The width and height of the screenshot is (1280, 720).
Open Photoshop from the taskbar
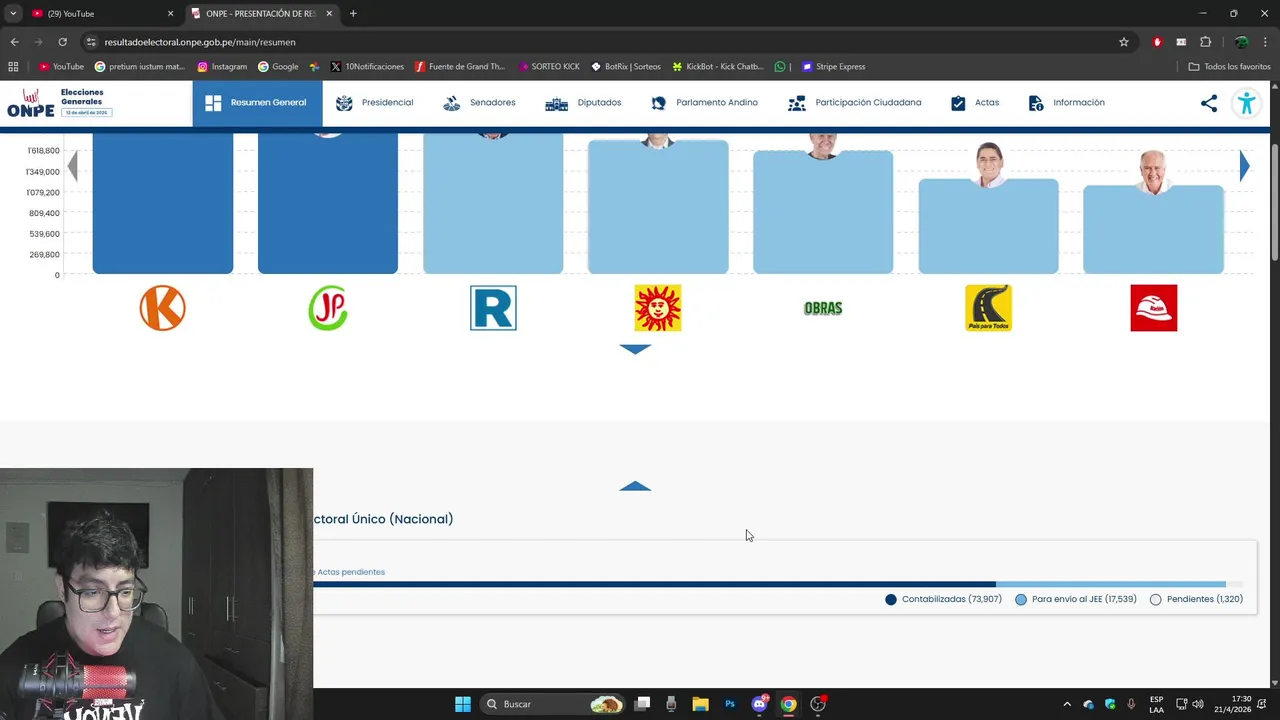click(x=730, y=704)
